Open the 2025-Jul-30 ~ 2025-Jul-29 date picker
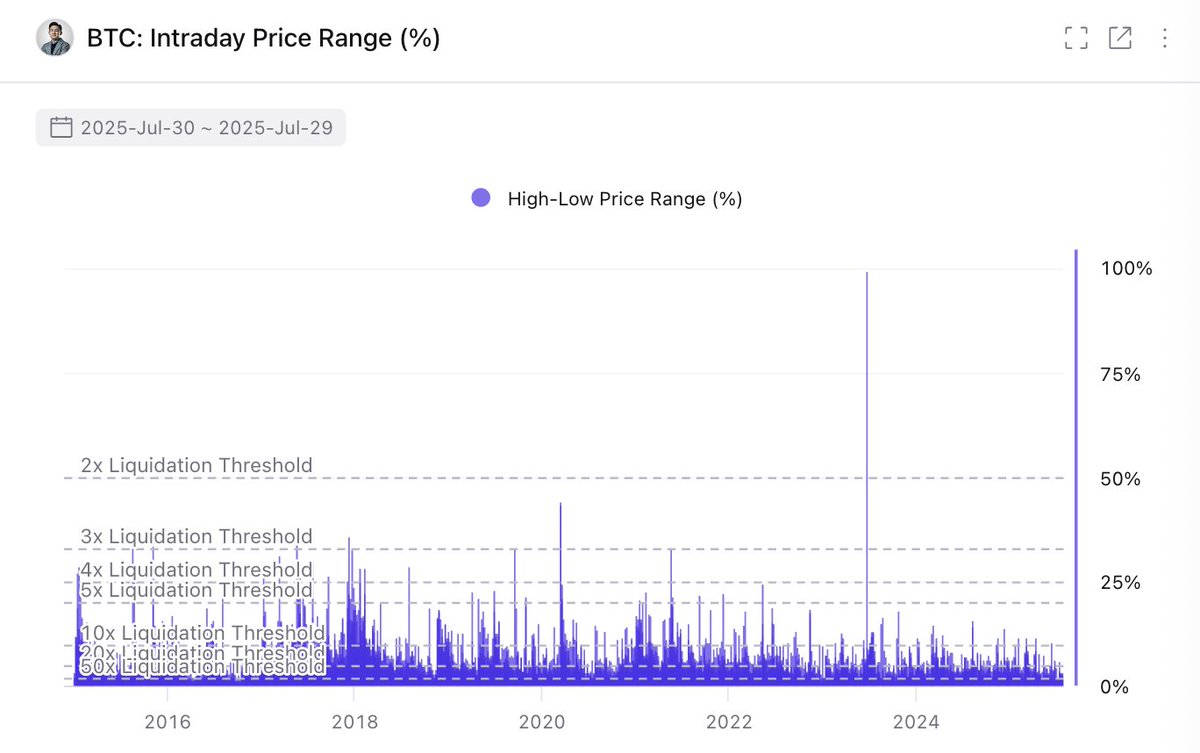 [191, 127]
